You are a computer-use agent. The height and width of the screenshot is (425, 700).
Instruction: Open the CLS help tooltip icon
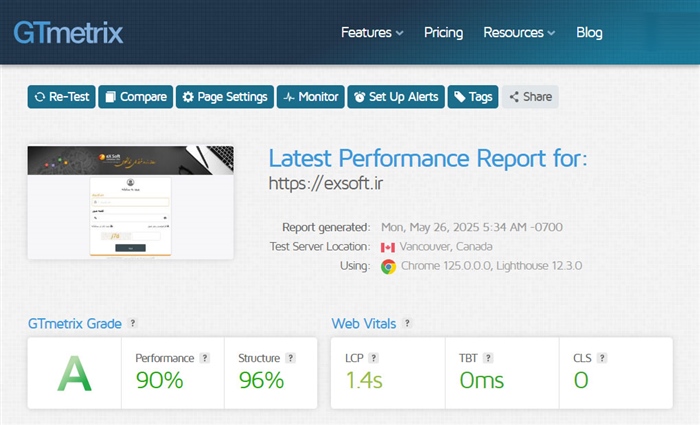[x=602, y=358]
